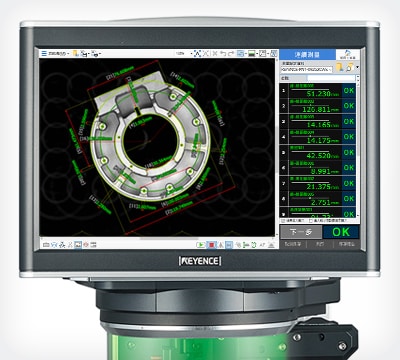Click the redo arrow icon
400x360 pixels.
tap(231, 53)
